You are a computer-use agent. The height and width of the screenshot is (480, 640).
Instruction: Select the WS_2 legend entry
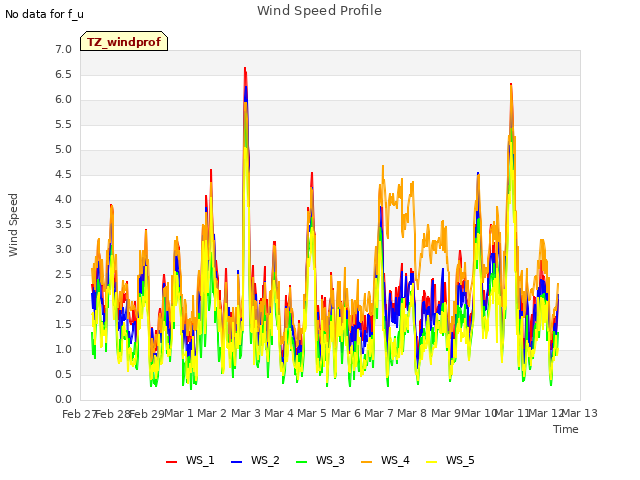(255, 460)
